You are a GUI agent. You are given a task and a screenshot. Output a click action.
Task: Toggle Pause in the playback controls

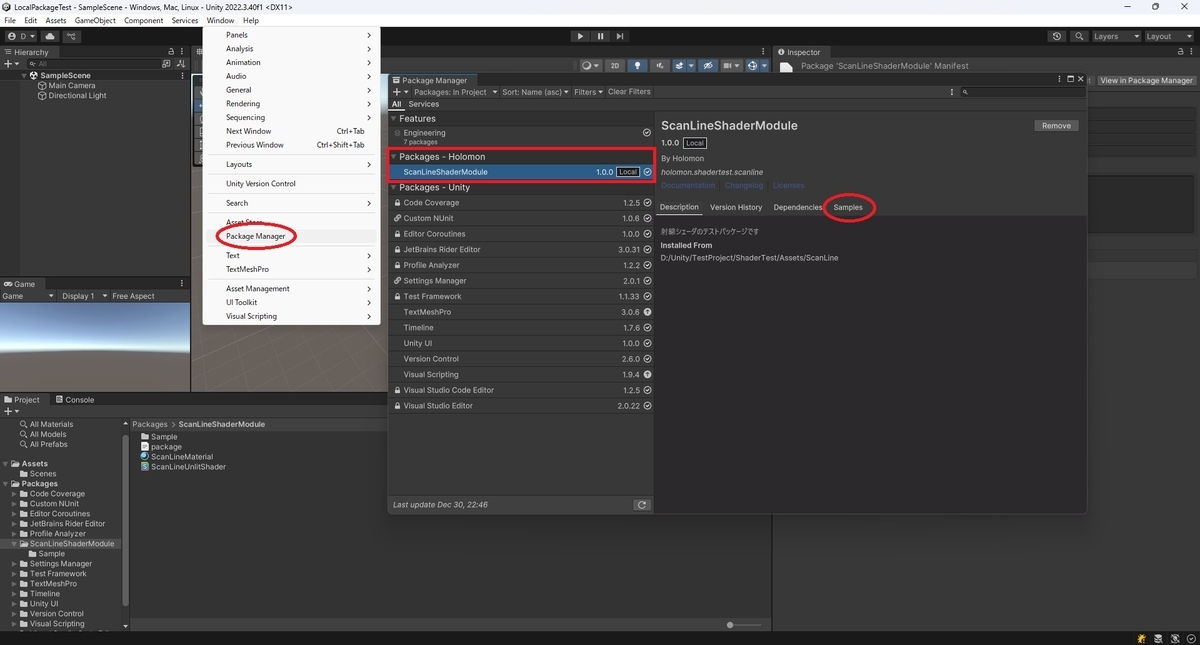tap(600, 35)
